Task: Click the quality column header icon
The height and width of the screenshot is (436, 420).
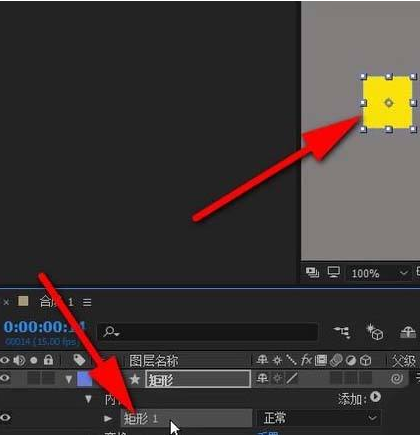Action: [291, 360]
